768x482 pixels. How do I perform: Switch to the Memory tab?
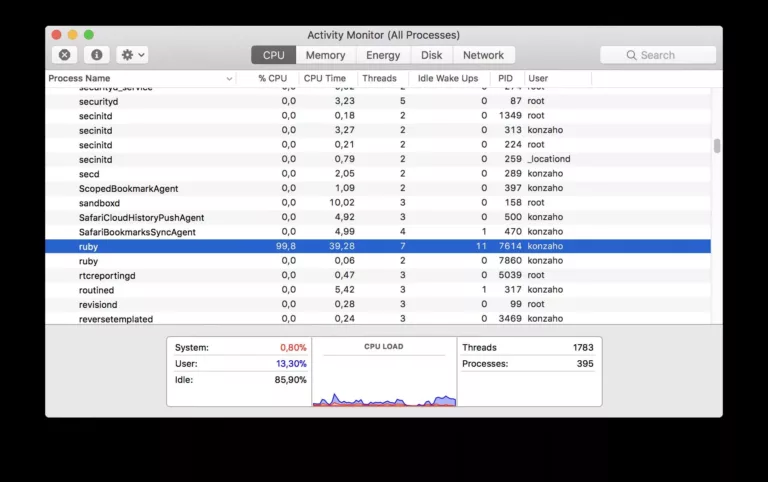tap(325, 55)
